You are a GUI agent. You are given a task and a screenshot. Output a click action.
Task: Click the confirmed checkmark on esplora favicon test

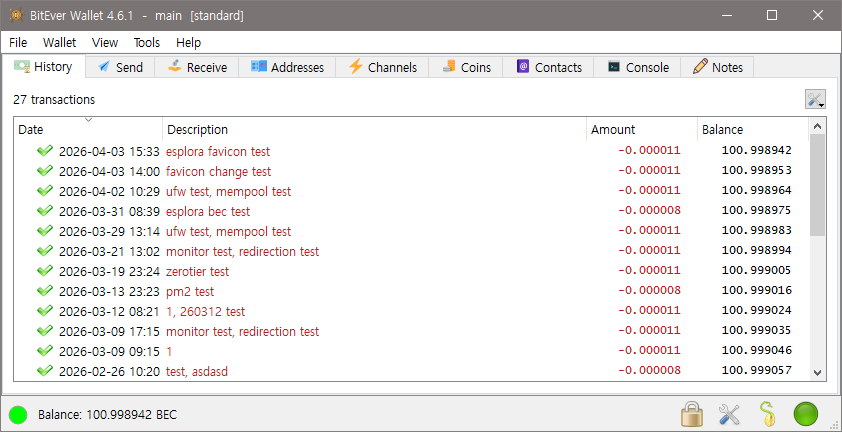44,151
